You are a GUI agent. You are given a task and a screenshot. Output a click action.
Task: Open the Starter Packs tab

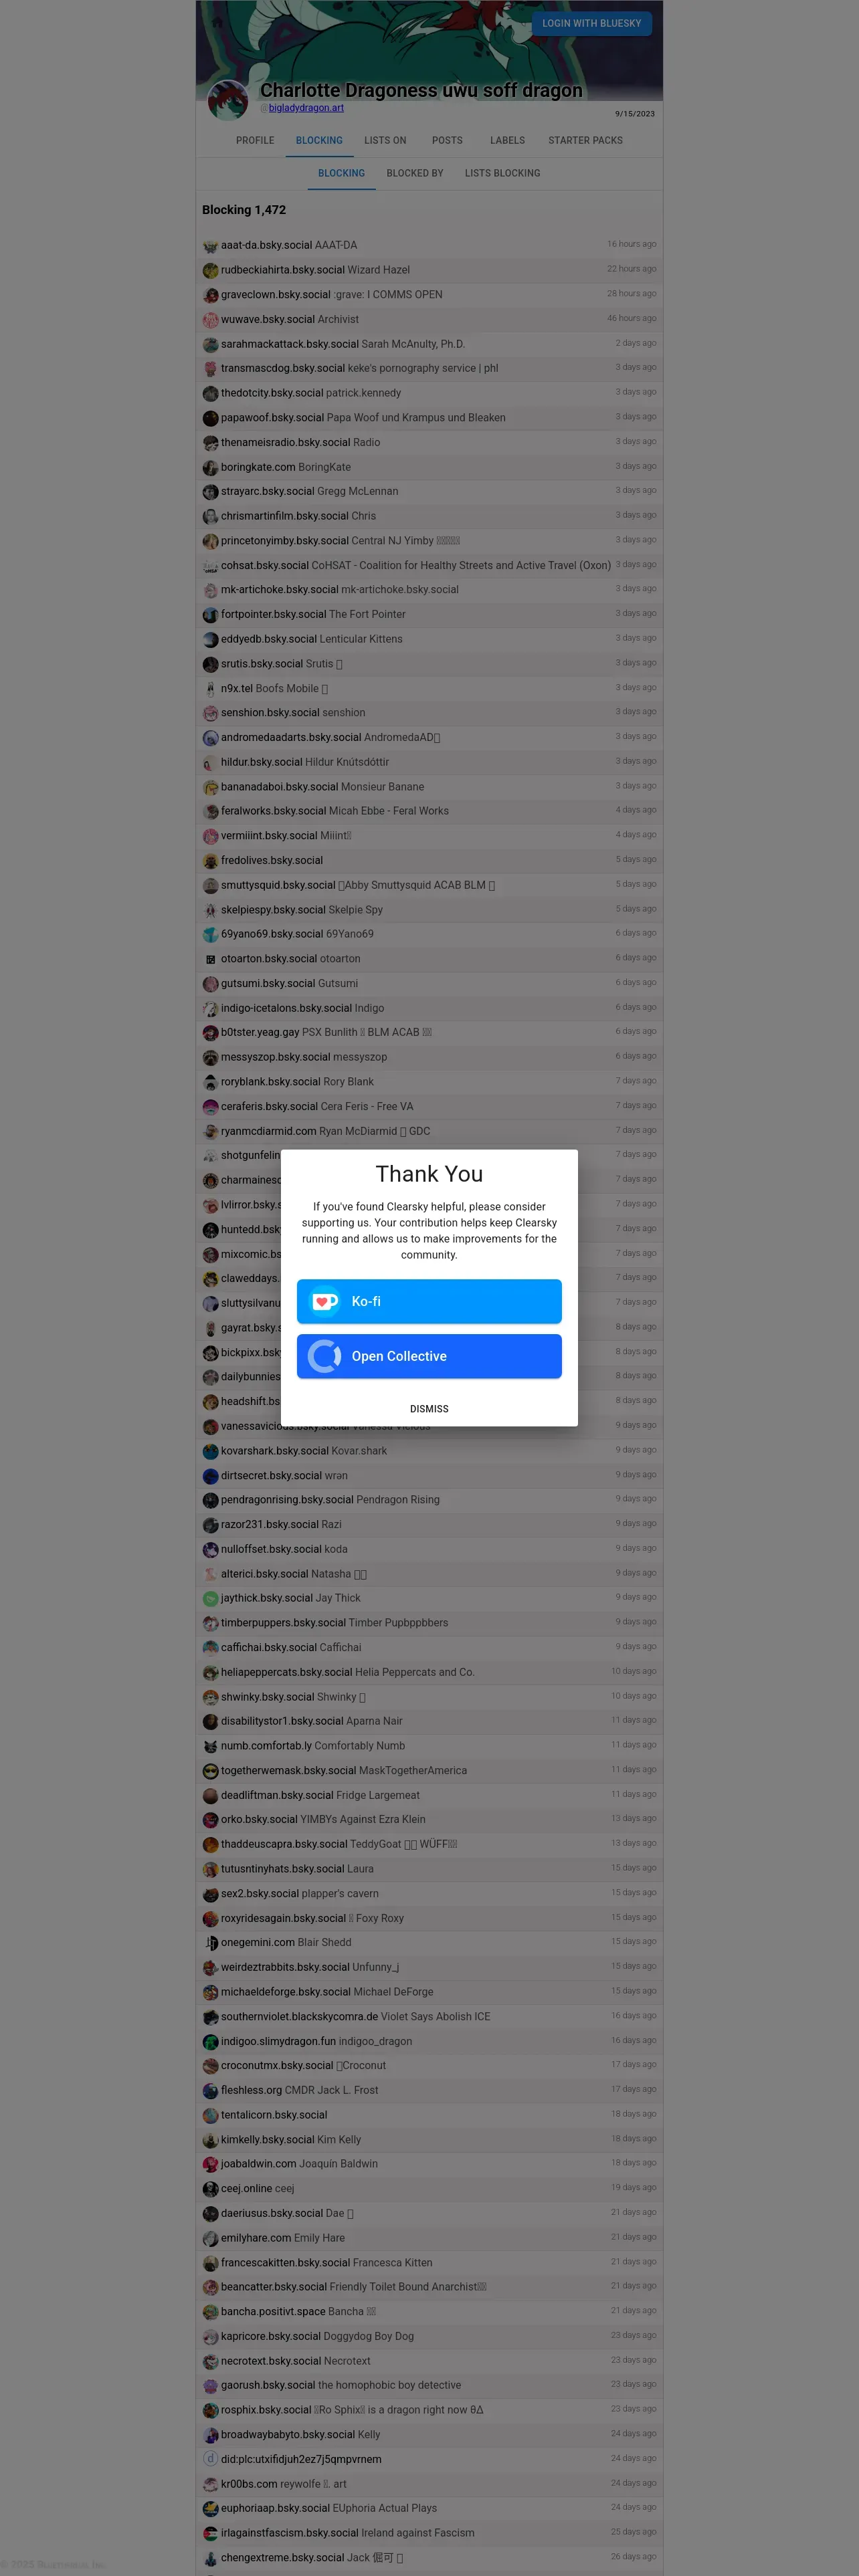pyautogui.click(x=585, y=140)
